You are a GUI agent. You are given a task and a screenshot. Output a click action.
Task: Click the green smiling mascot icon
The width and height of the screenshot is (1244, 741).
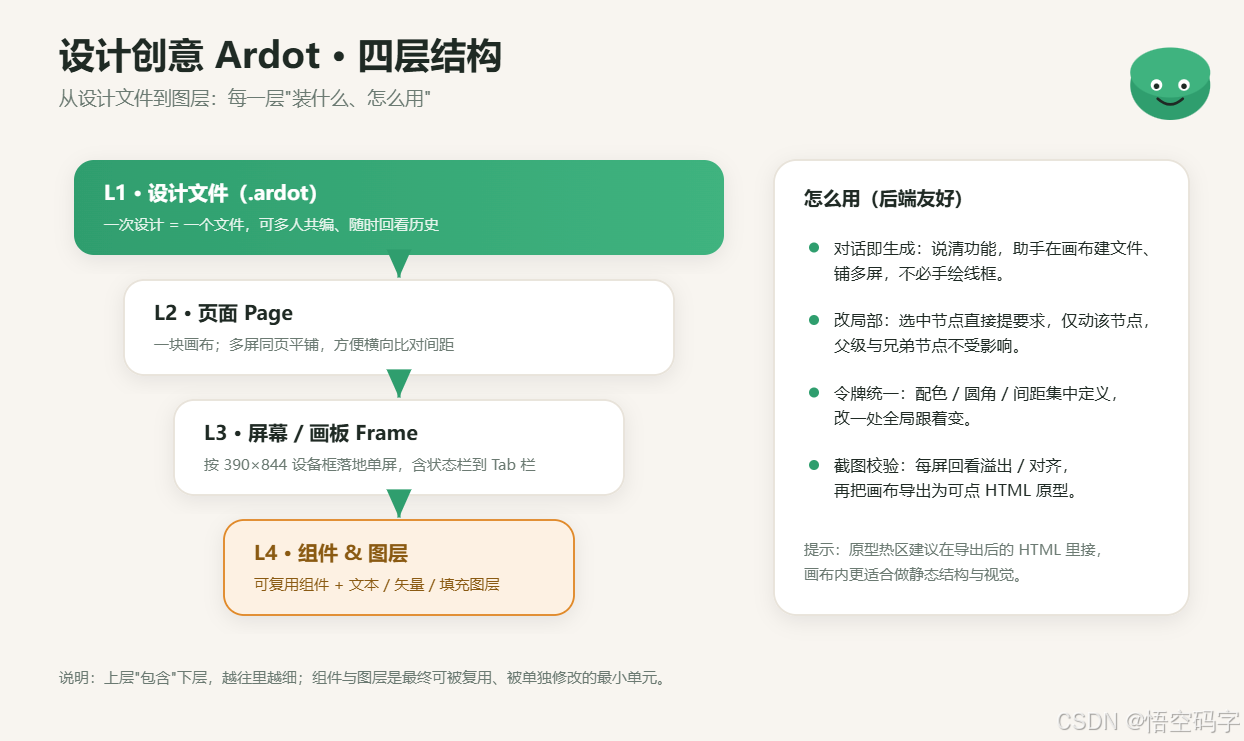(x=1170, y=84)
